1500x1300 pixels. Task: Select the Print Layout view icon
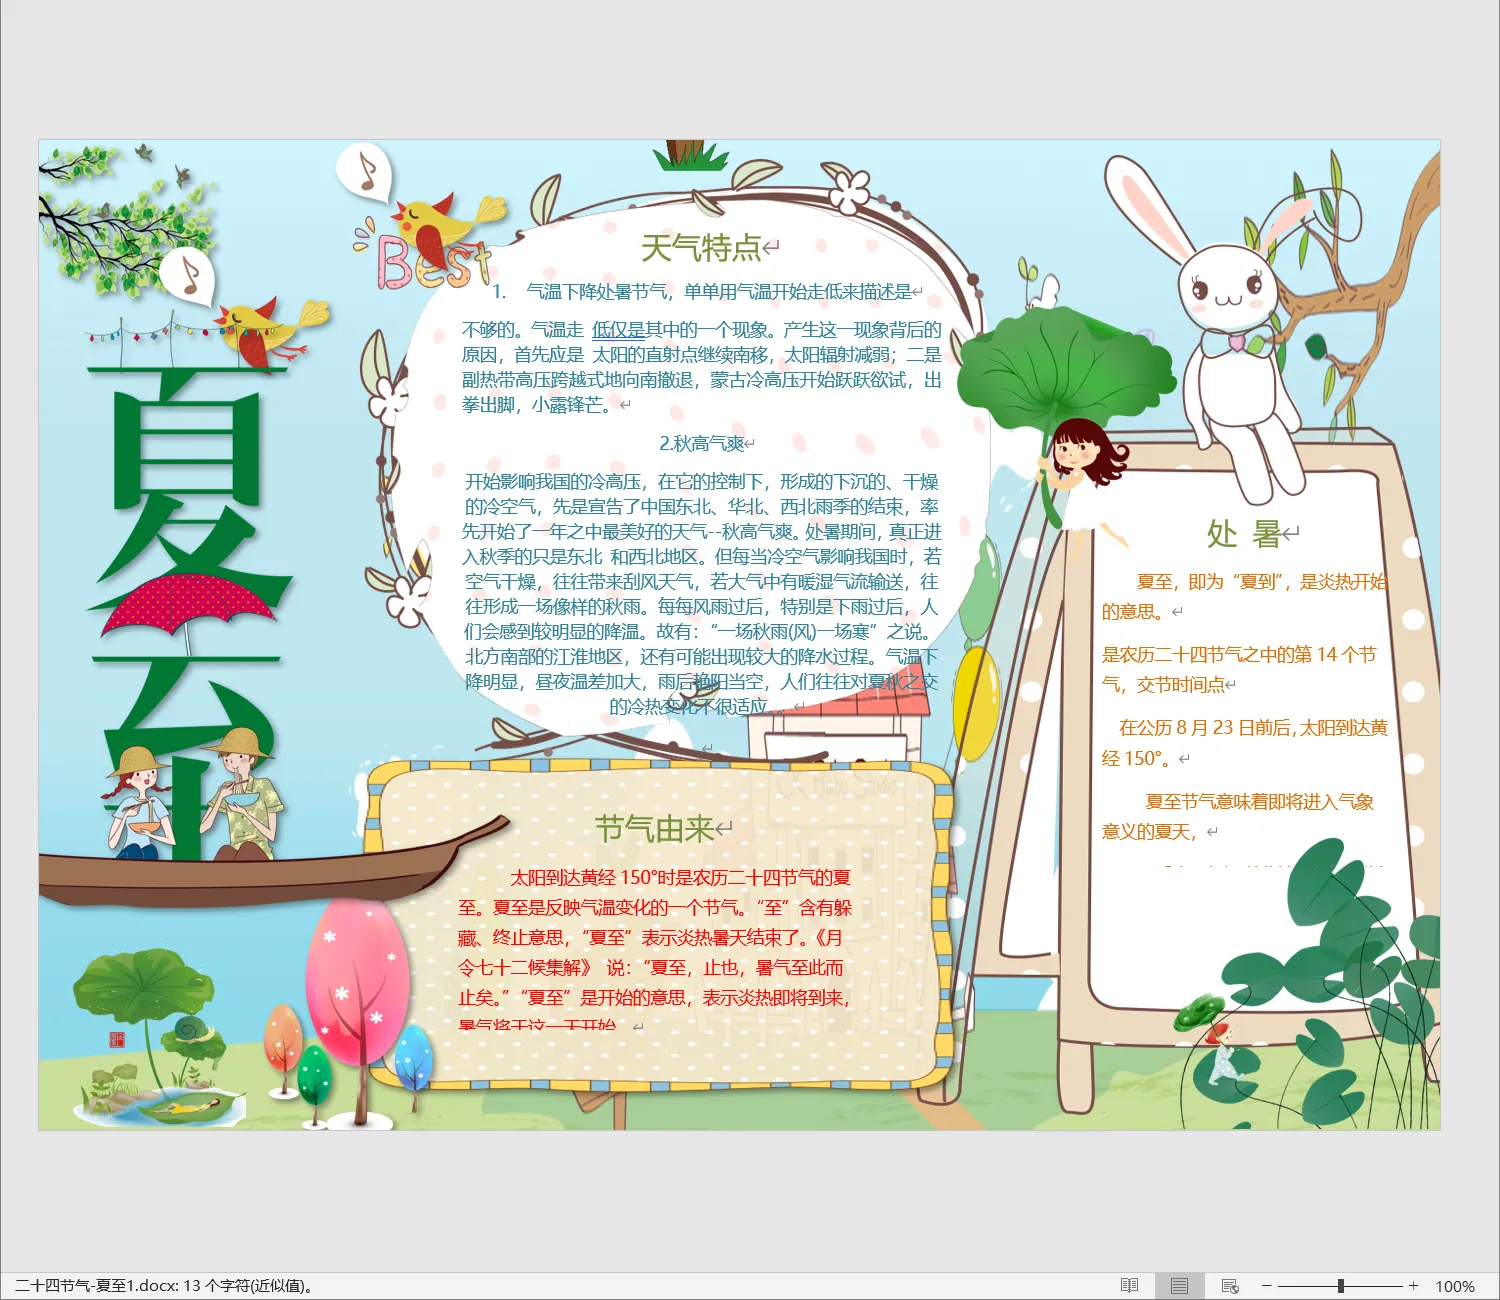(1179, 1286)
